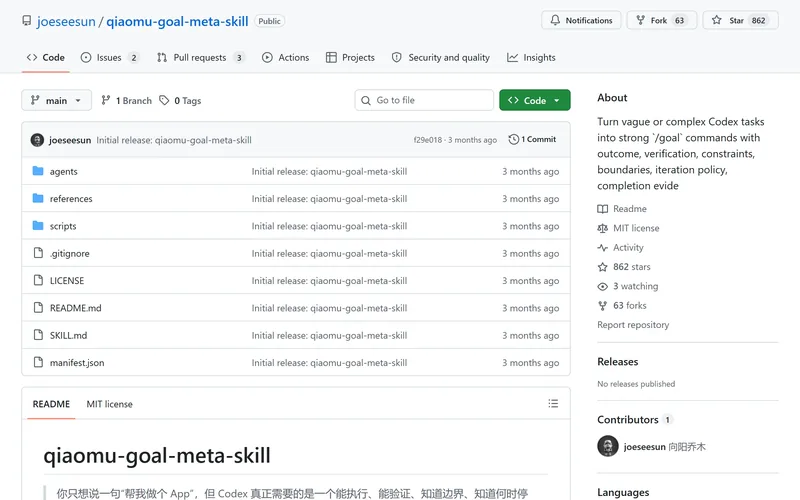Open the Issues tab
The image size is (800, 500).
point(110,58)
